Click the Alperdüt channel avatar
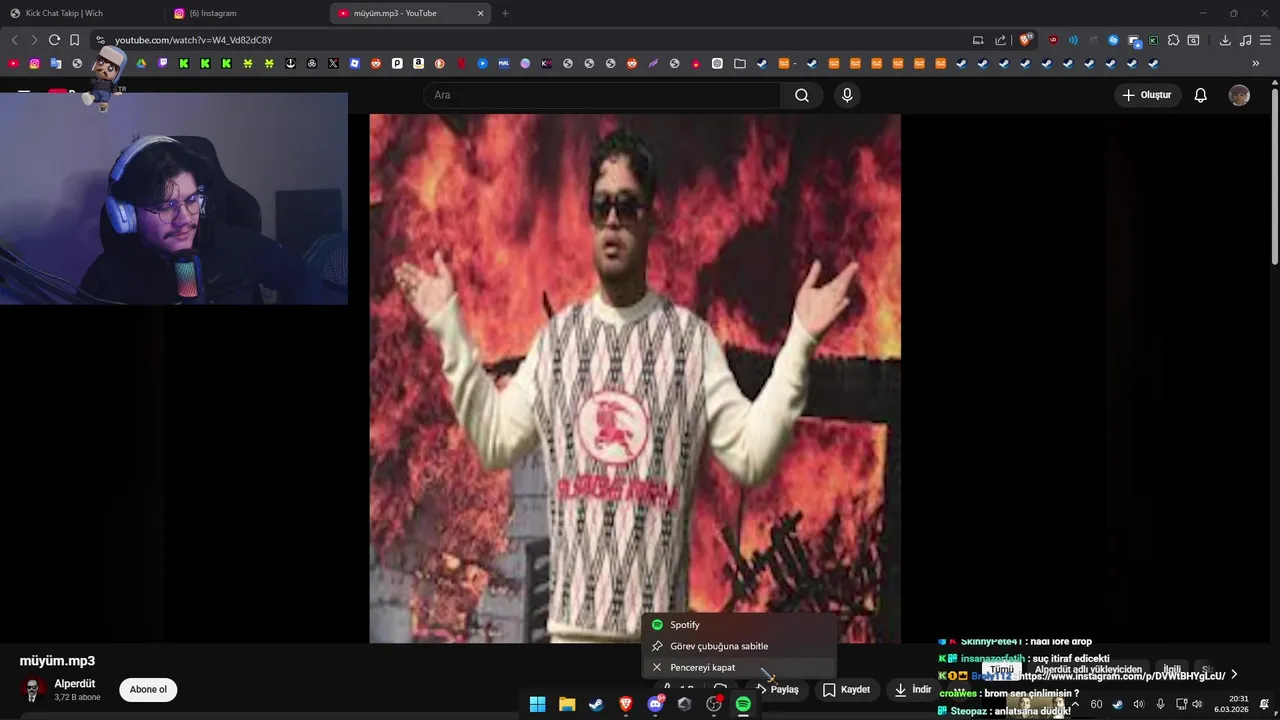 (32, 690)
